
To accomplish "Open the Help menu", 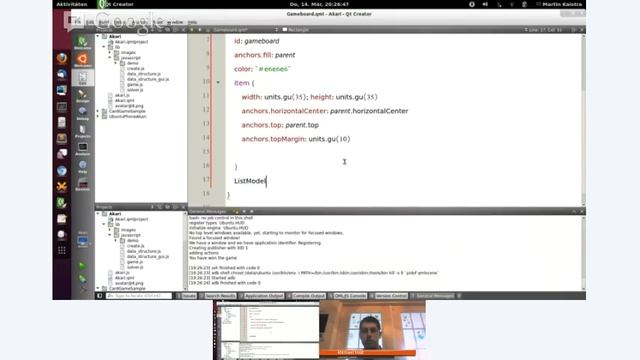I will point(192,22).
